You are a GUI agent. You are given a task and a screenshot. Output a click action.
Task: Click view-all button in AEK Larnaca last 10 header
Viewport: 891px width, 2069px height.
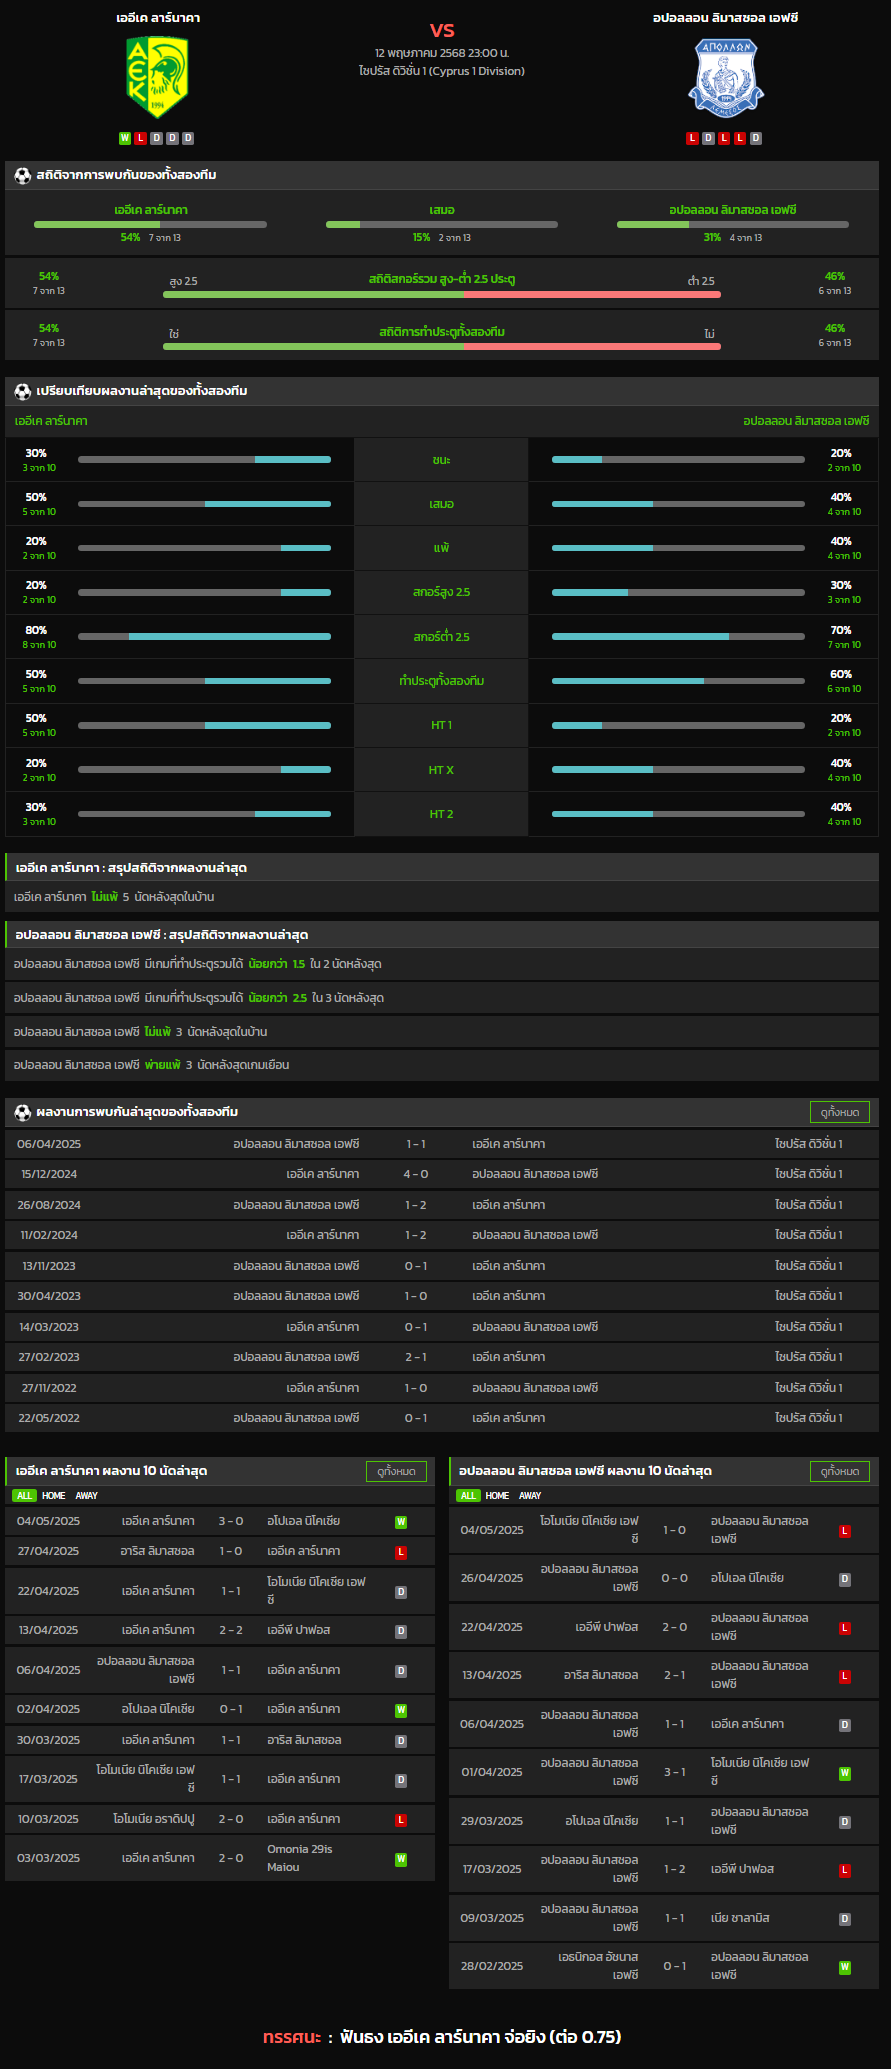(x=396, y=1471)
